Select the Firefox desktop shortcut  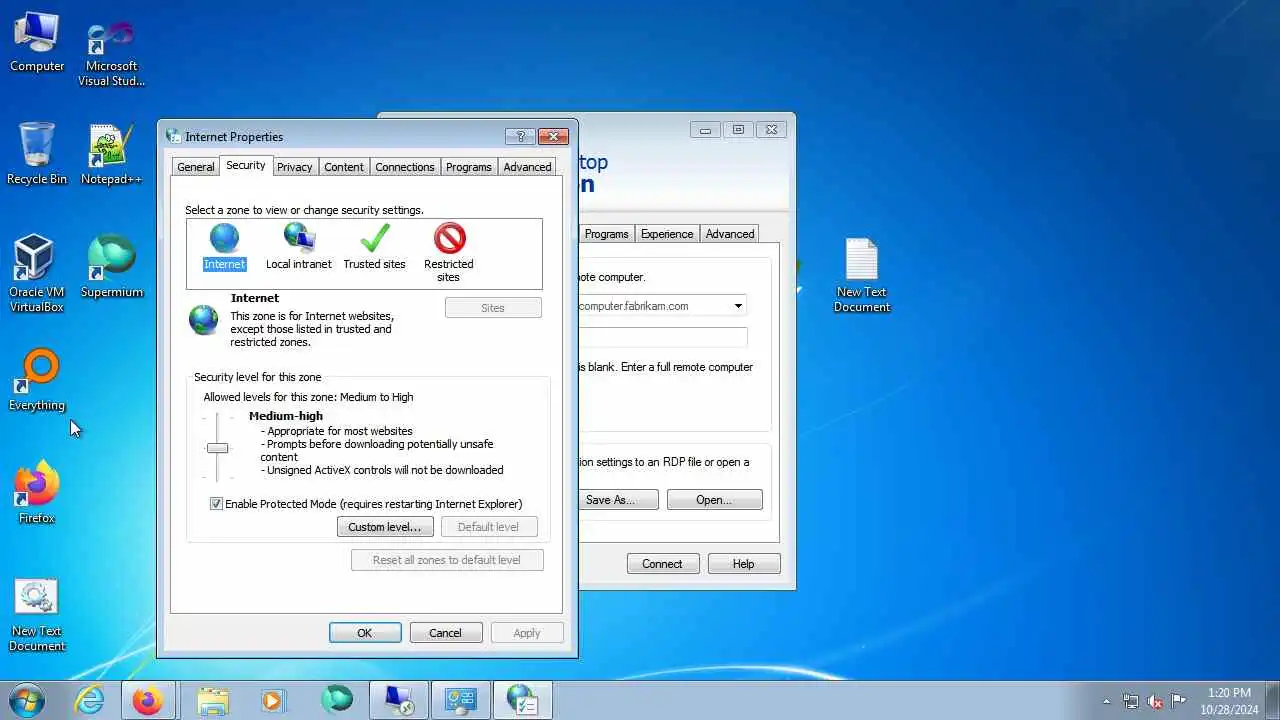(37, 493)
